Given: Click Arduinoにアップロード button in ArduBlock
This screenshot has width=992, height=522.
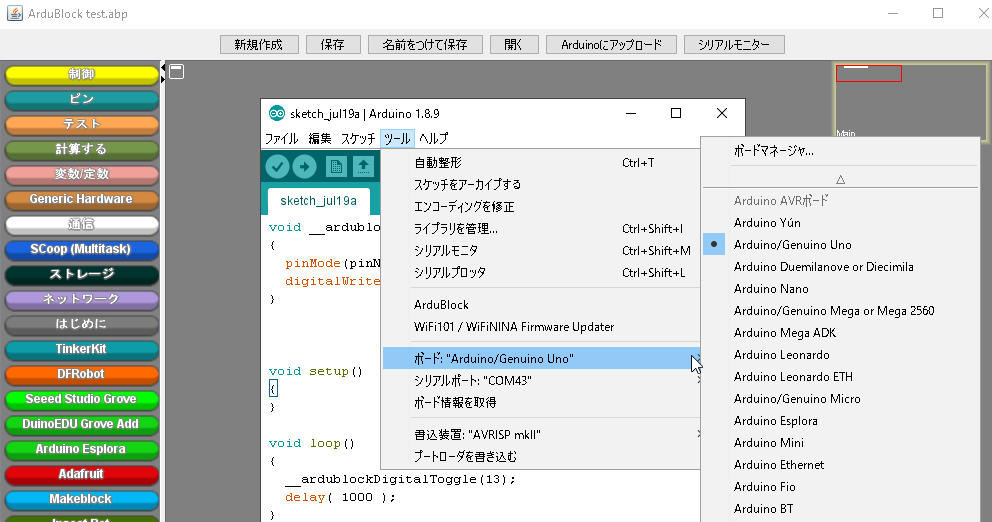Looking at the screenshot, I should click(x=611, y=44).
